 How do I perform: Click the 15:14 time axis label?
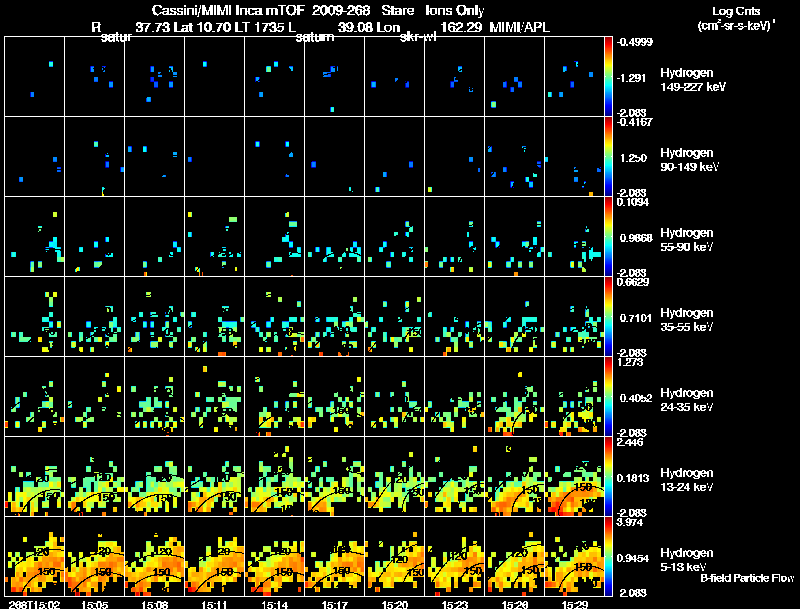tap(274, 603)
